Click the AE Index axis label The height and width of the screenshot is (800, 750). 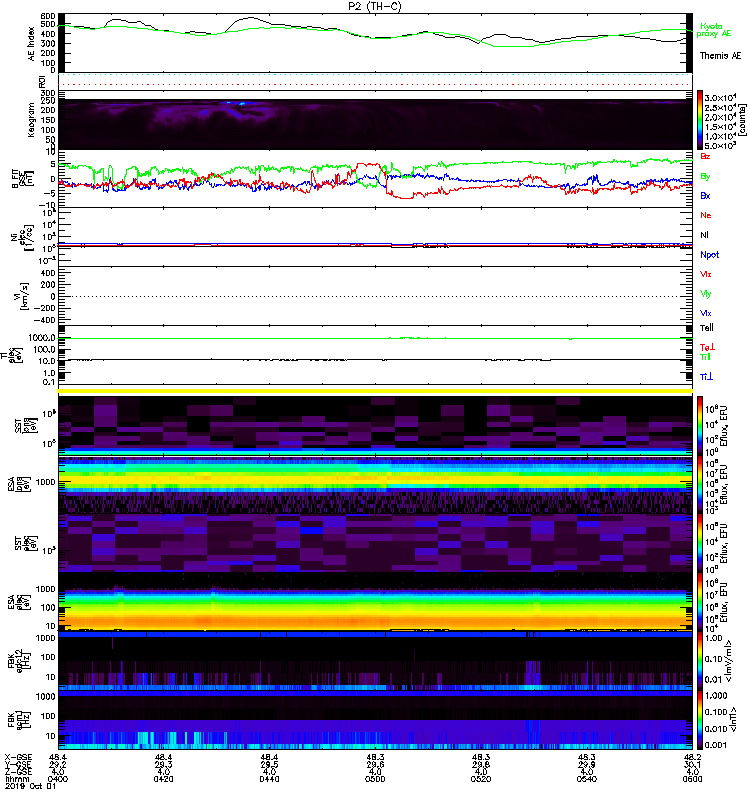[x=32, y=44]
